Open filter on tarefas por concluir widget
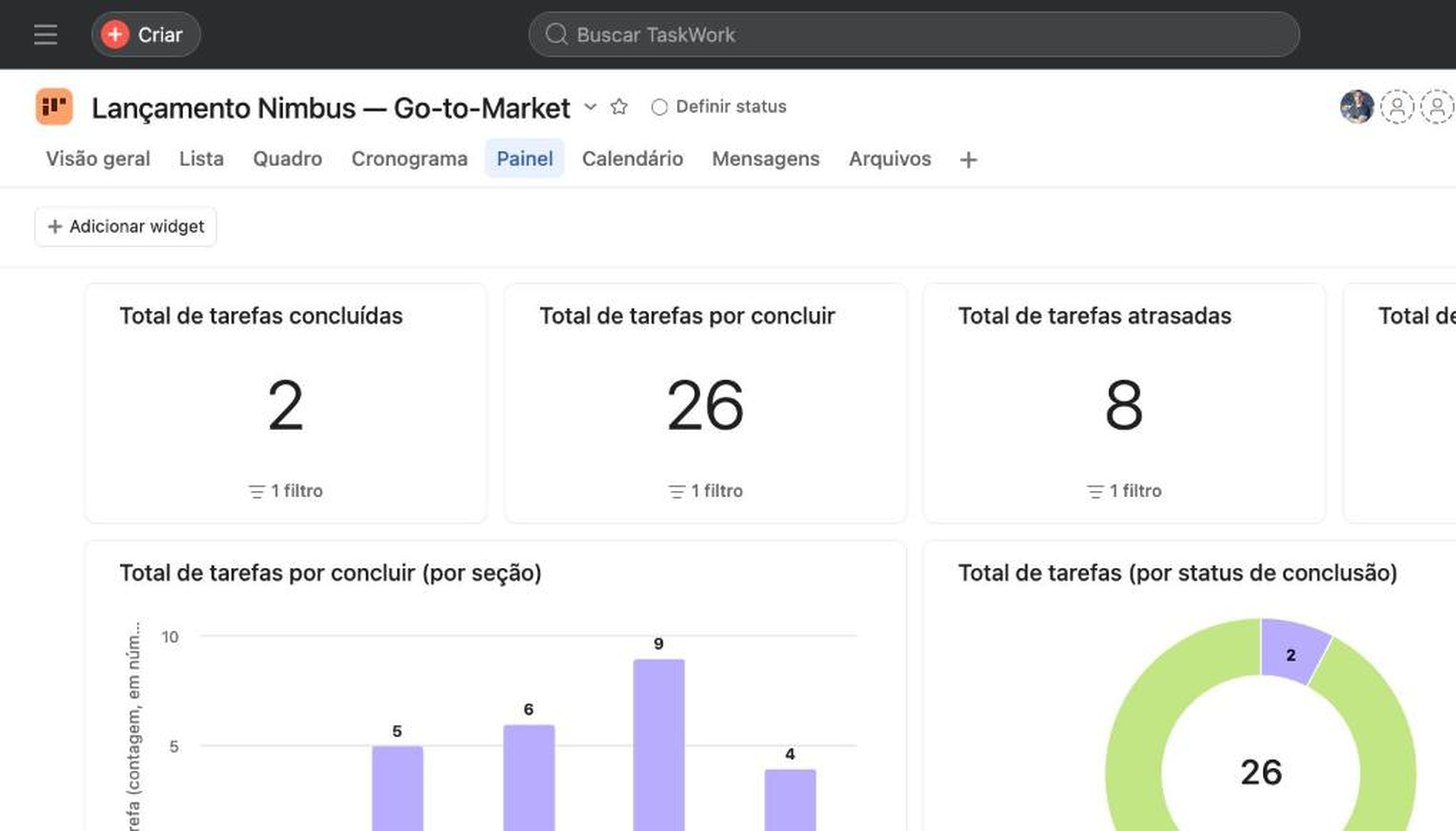 [x=705, y=491]
